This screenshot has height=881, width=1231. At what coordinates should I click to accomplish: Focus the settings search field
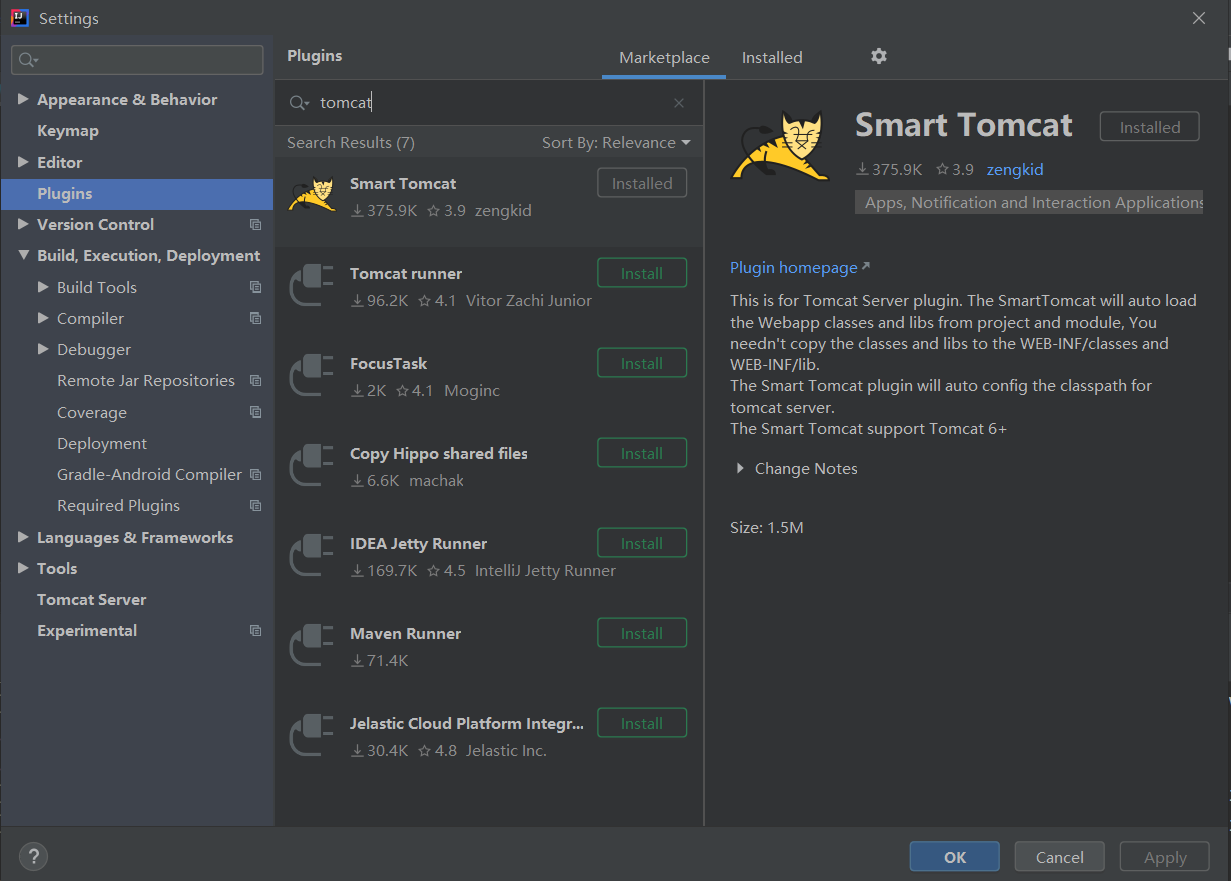click(x=138, y=60)
